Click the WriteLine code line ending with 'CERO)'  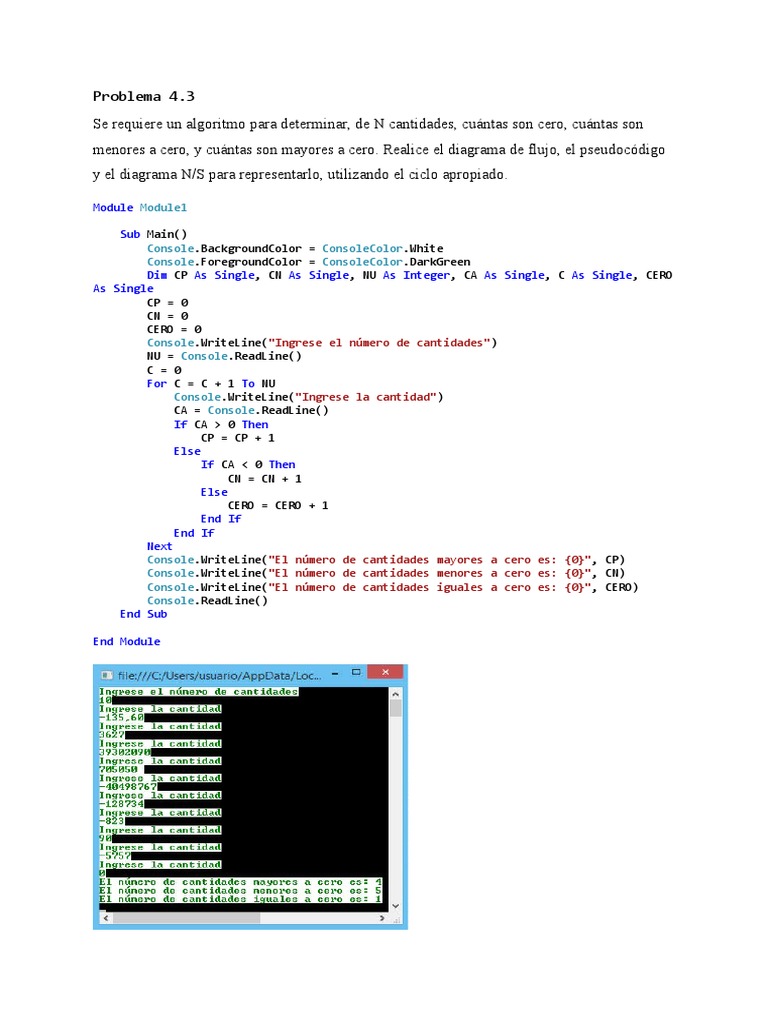pyautogui.click(x=392, y=588)
